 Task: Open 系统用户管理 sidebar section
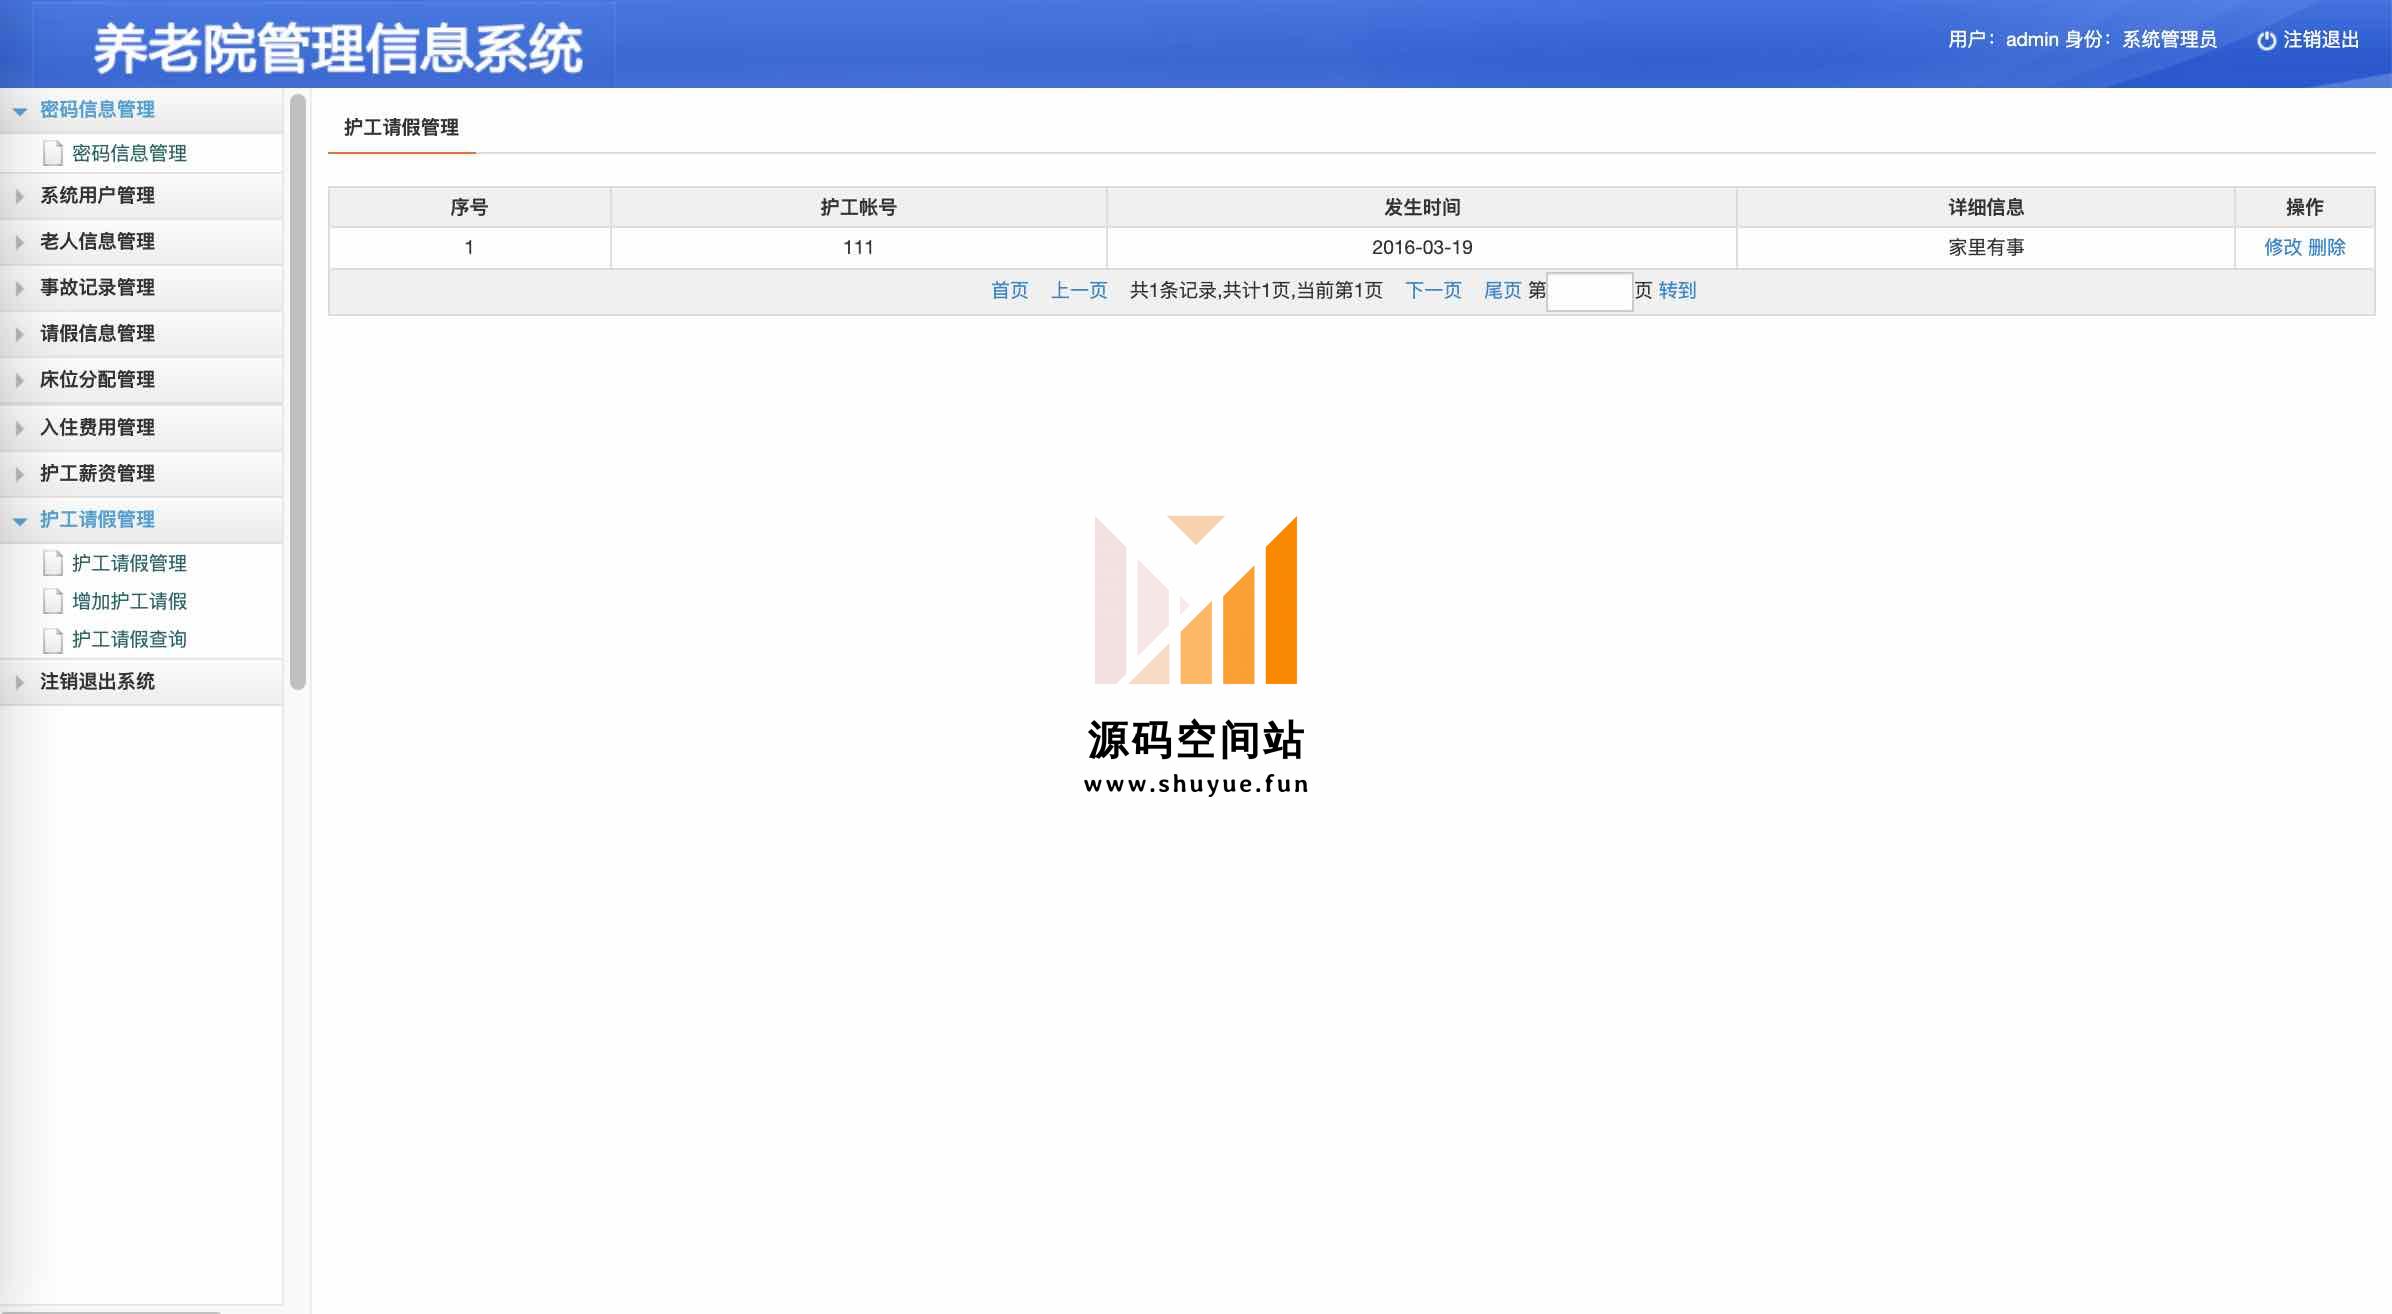[141, 196]
